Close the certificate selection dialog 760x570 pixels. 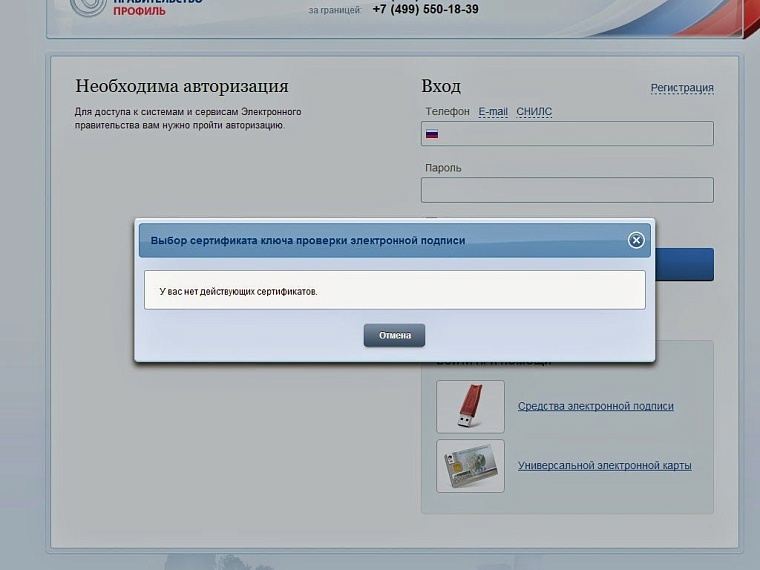click(x=635, y=240)
